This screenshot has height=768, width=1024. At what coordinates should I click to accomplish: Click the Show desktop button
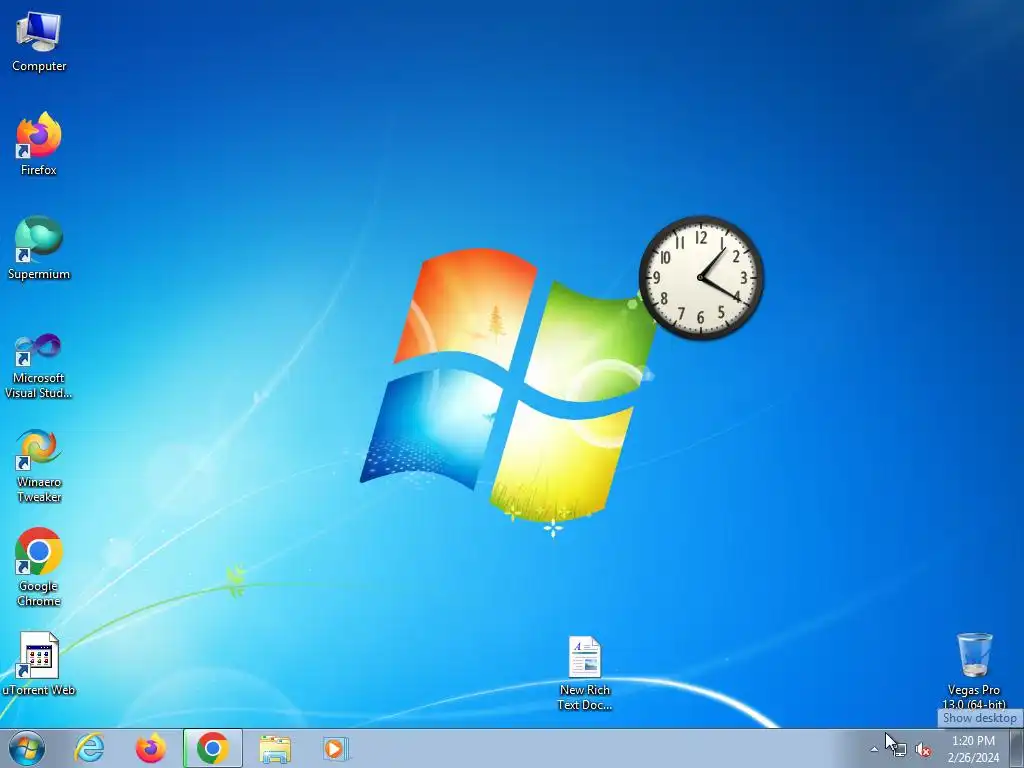coord(1017,748)
